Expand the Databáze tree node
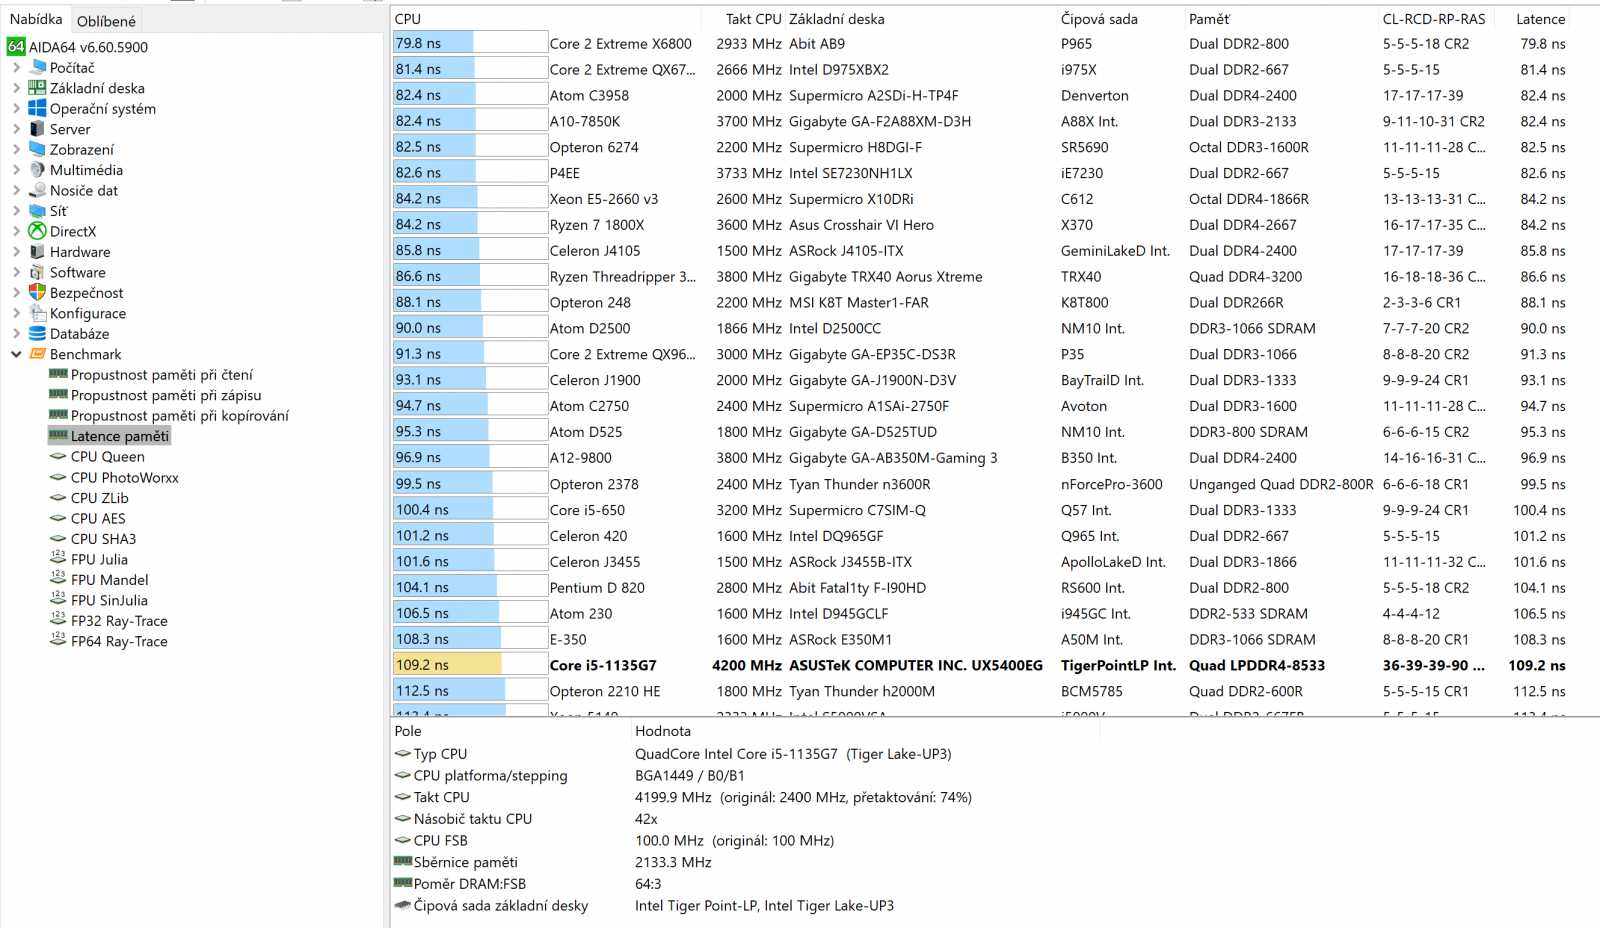The width and height of the screenshot is (1600, 928). 16,334
